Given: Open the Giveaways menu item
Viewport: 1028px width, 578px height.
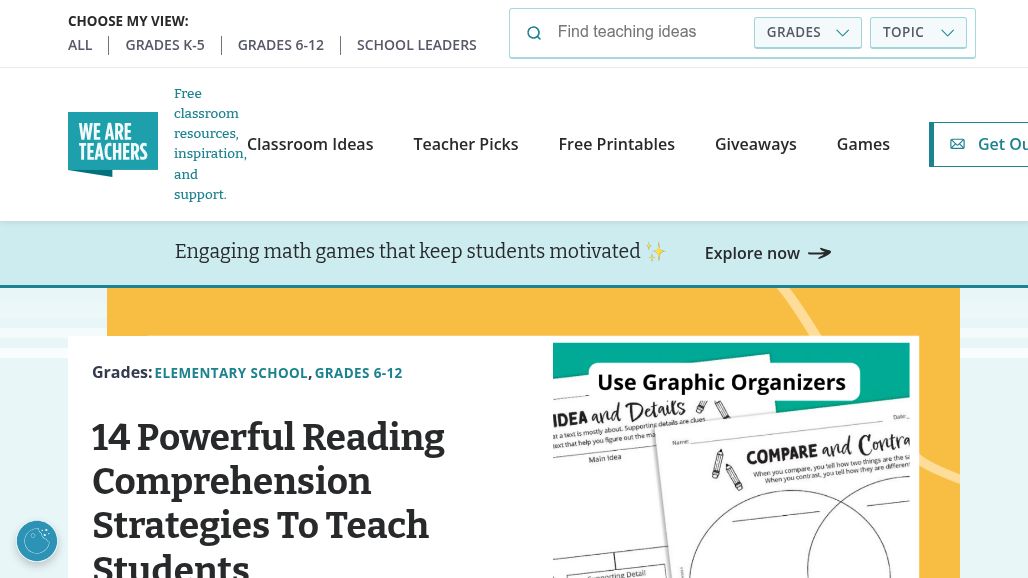Looking at the screenshot, I should [756, 144].
